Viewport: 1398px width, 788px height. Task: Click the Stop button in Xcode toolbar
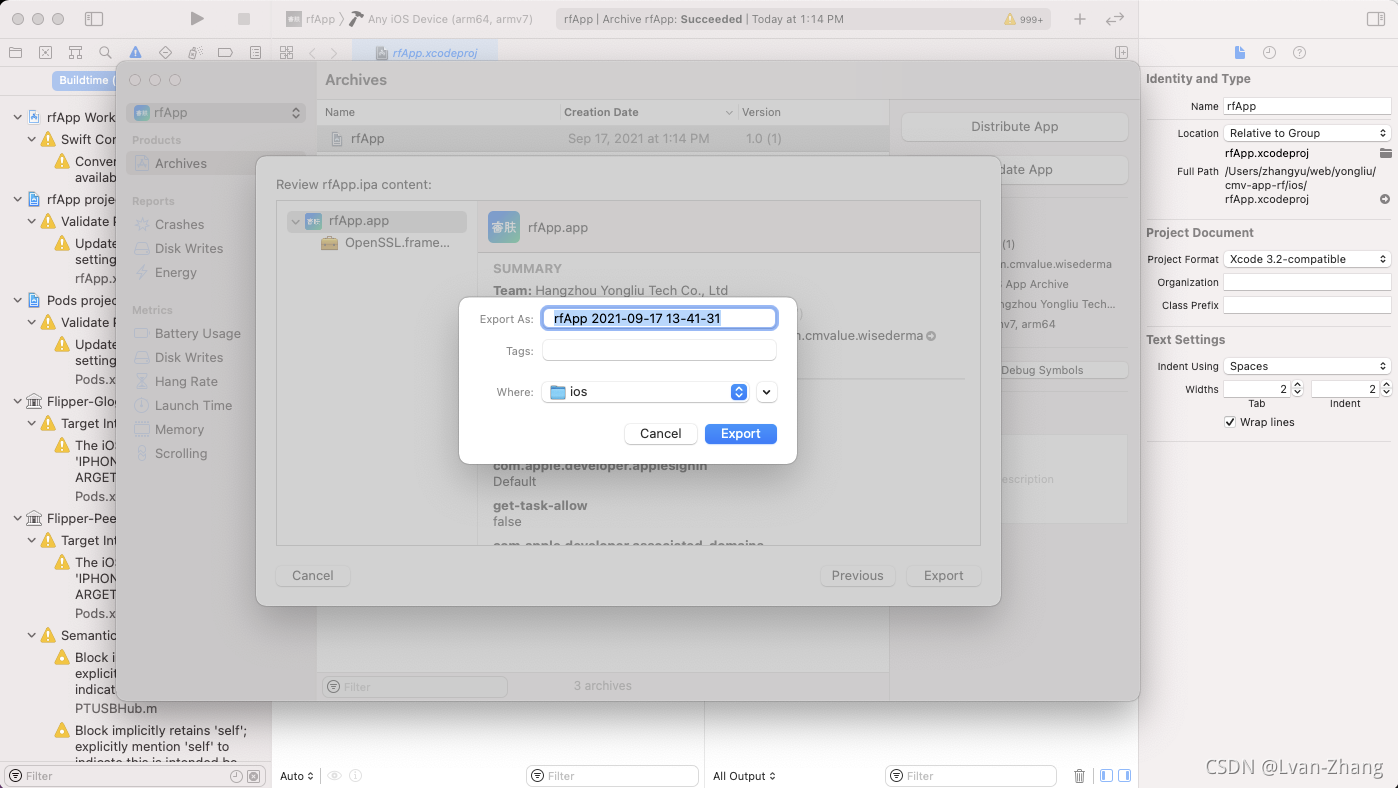tap(244, 19)
